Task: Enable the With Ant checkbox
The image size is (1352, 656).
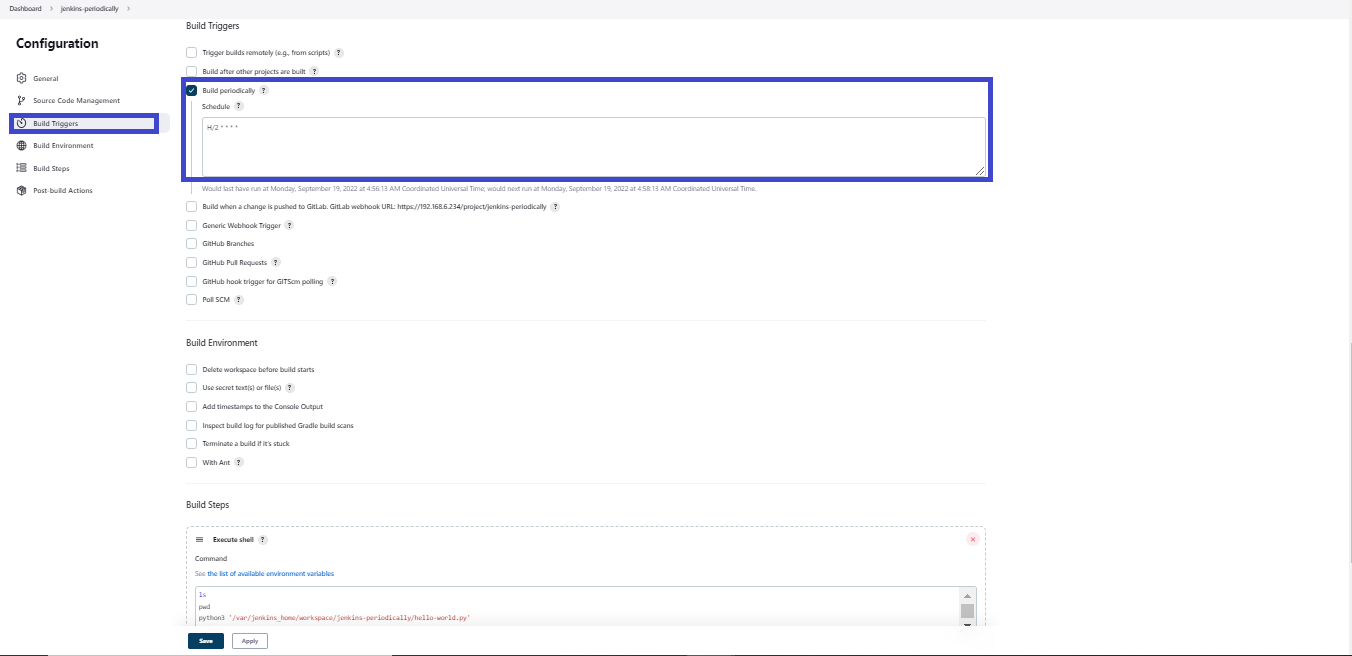Action: pyautogui.click(x=192, y=462)
